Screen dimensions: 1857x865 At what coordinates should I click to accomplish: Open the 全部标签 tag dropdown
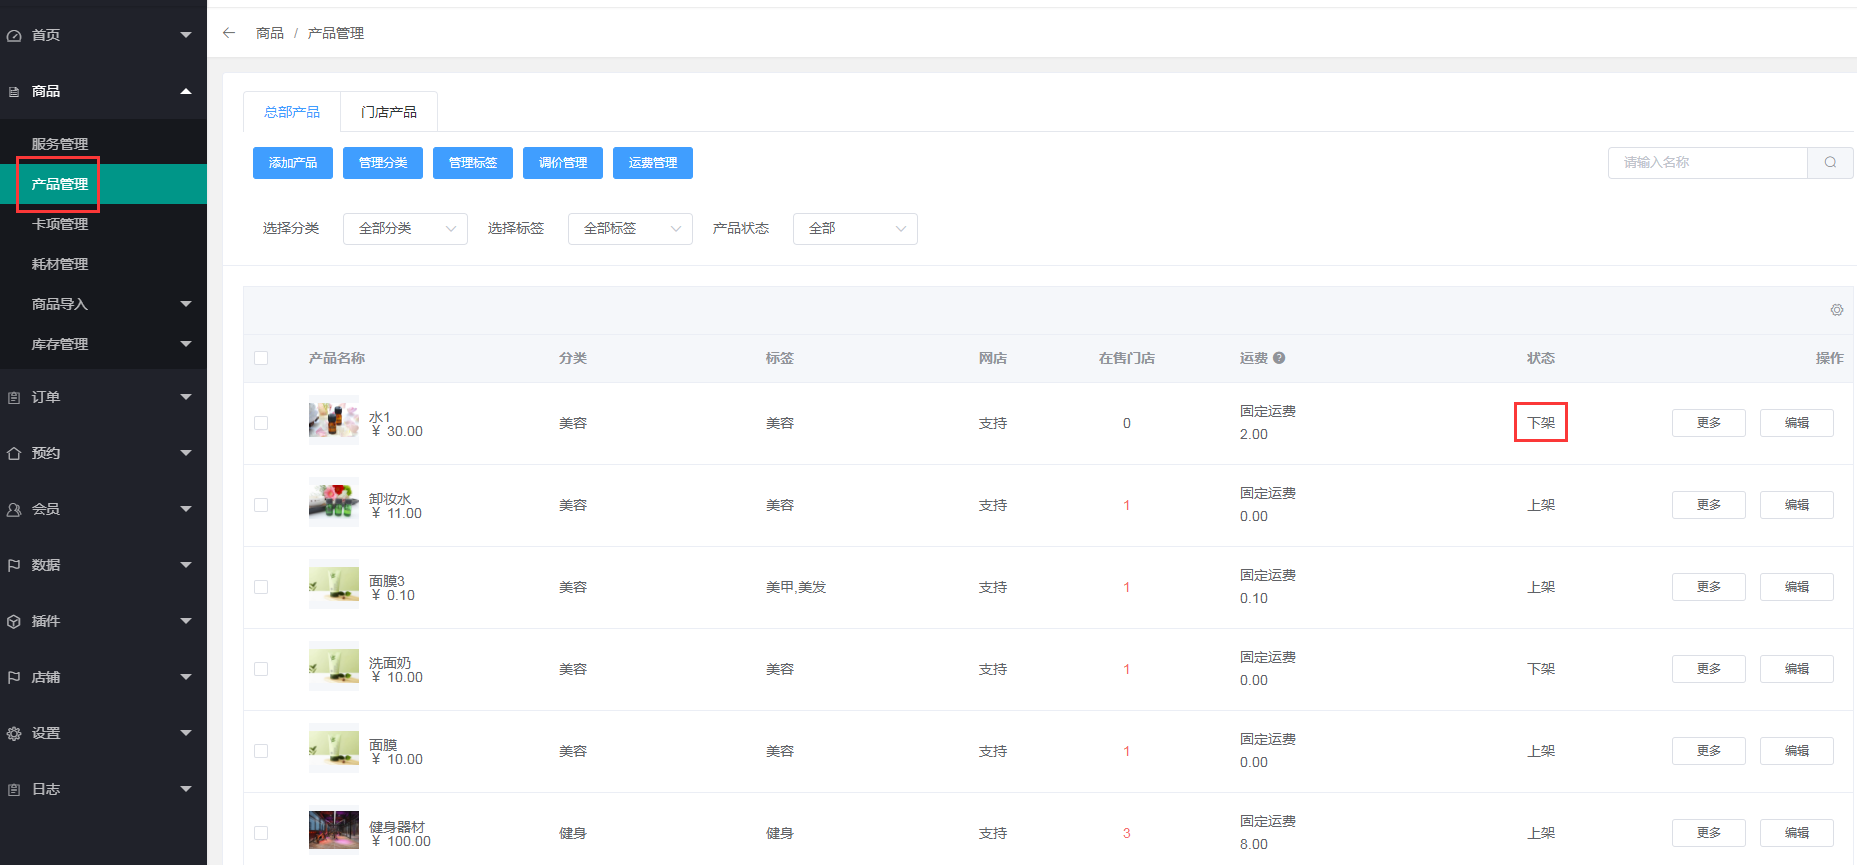click(x=630, y=229)
